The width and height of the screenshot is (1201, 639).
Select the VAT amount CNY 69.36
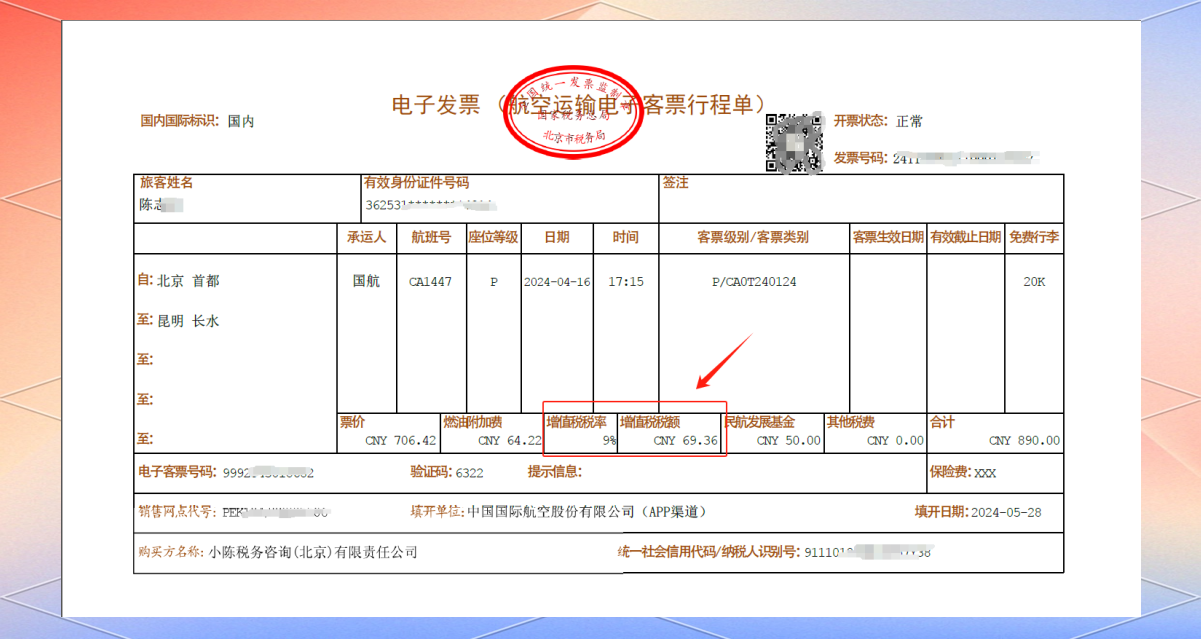tap(686, 441)
